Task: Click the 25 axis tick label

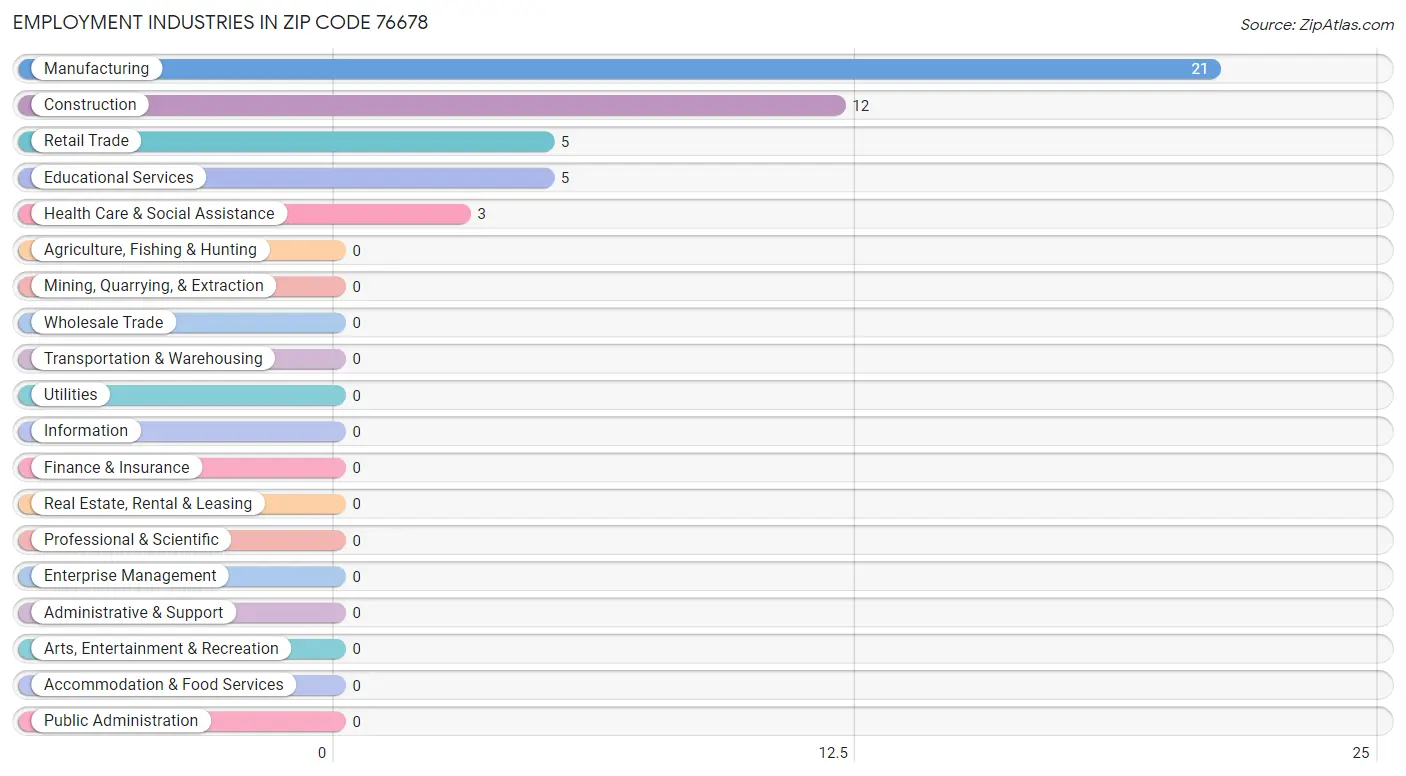Action: coord(1360,753)
